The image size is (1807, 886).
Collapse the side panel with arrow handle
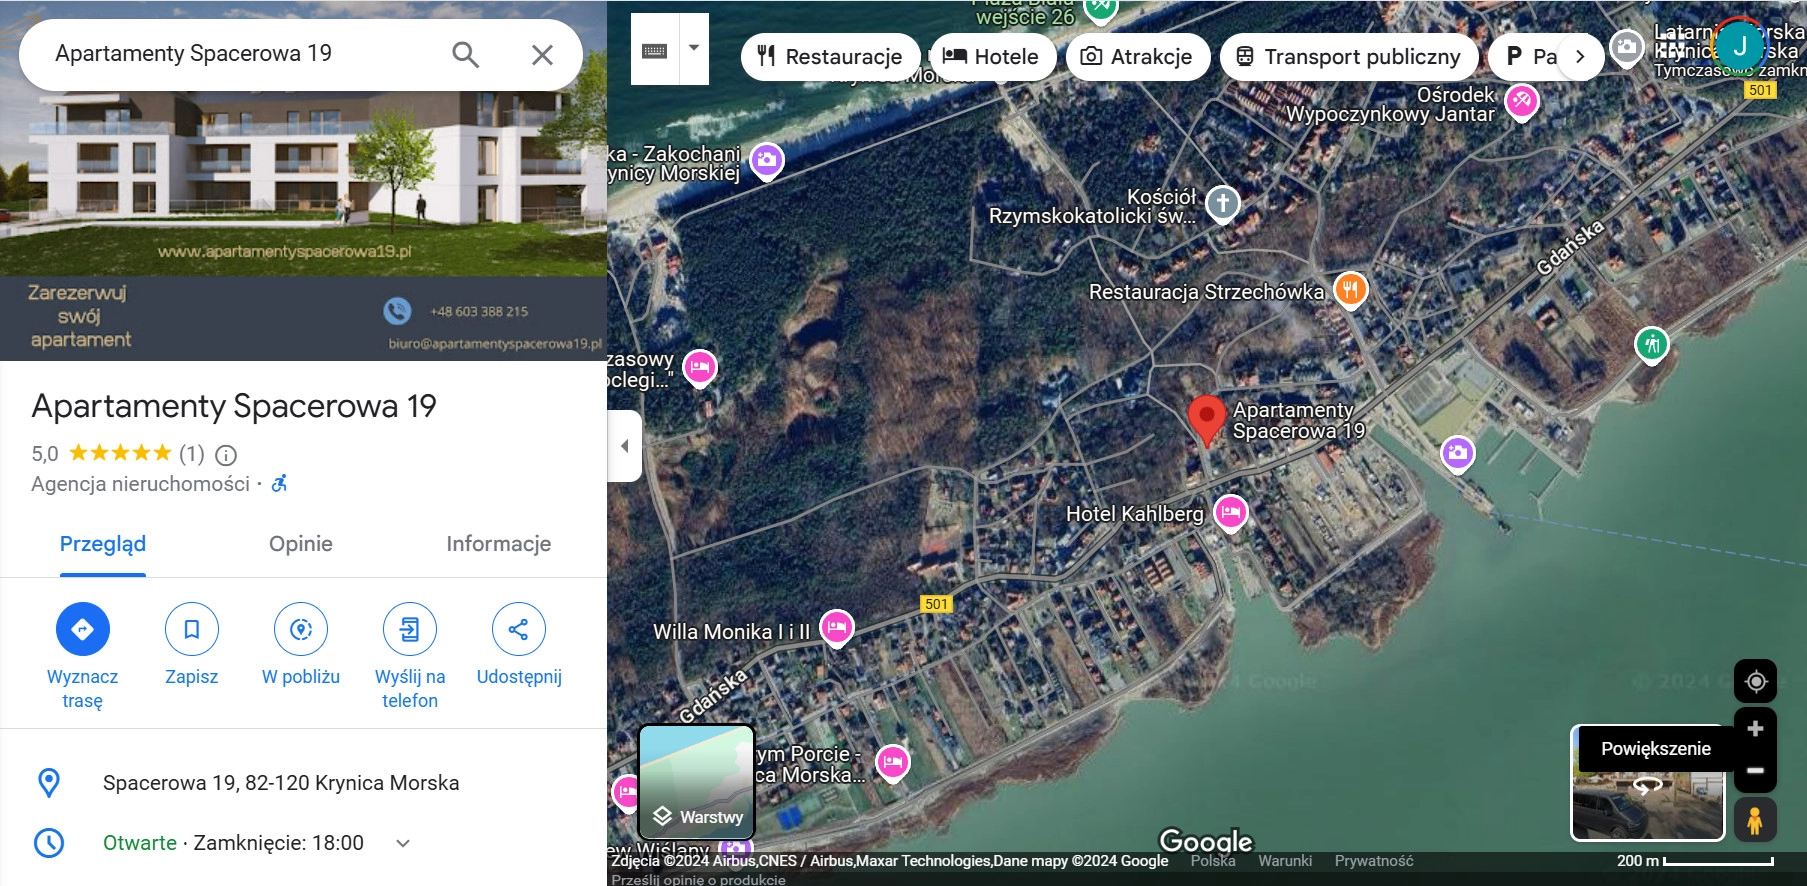pyautogui.click(x=625, y=446)
